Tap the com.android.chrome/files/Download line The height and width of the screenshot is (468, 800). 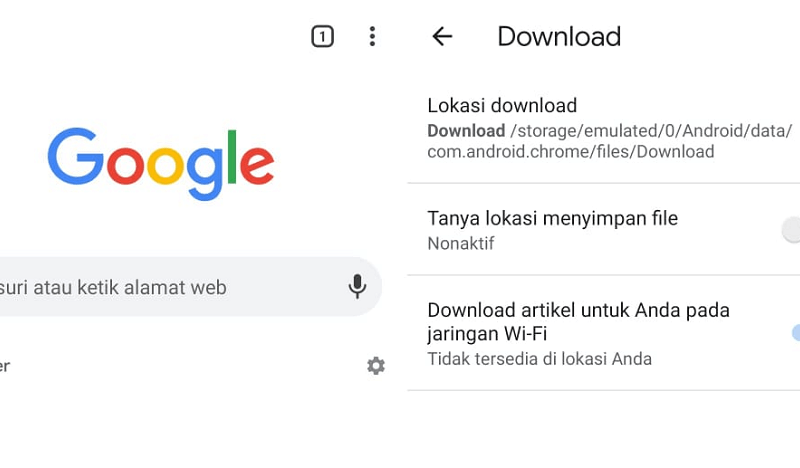tap(570, 152)
